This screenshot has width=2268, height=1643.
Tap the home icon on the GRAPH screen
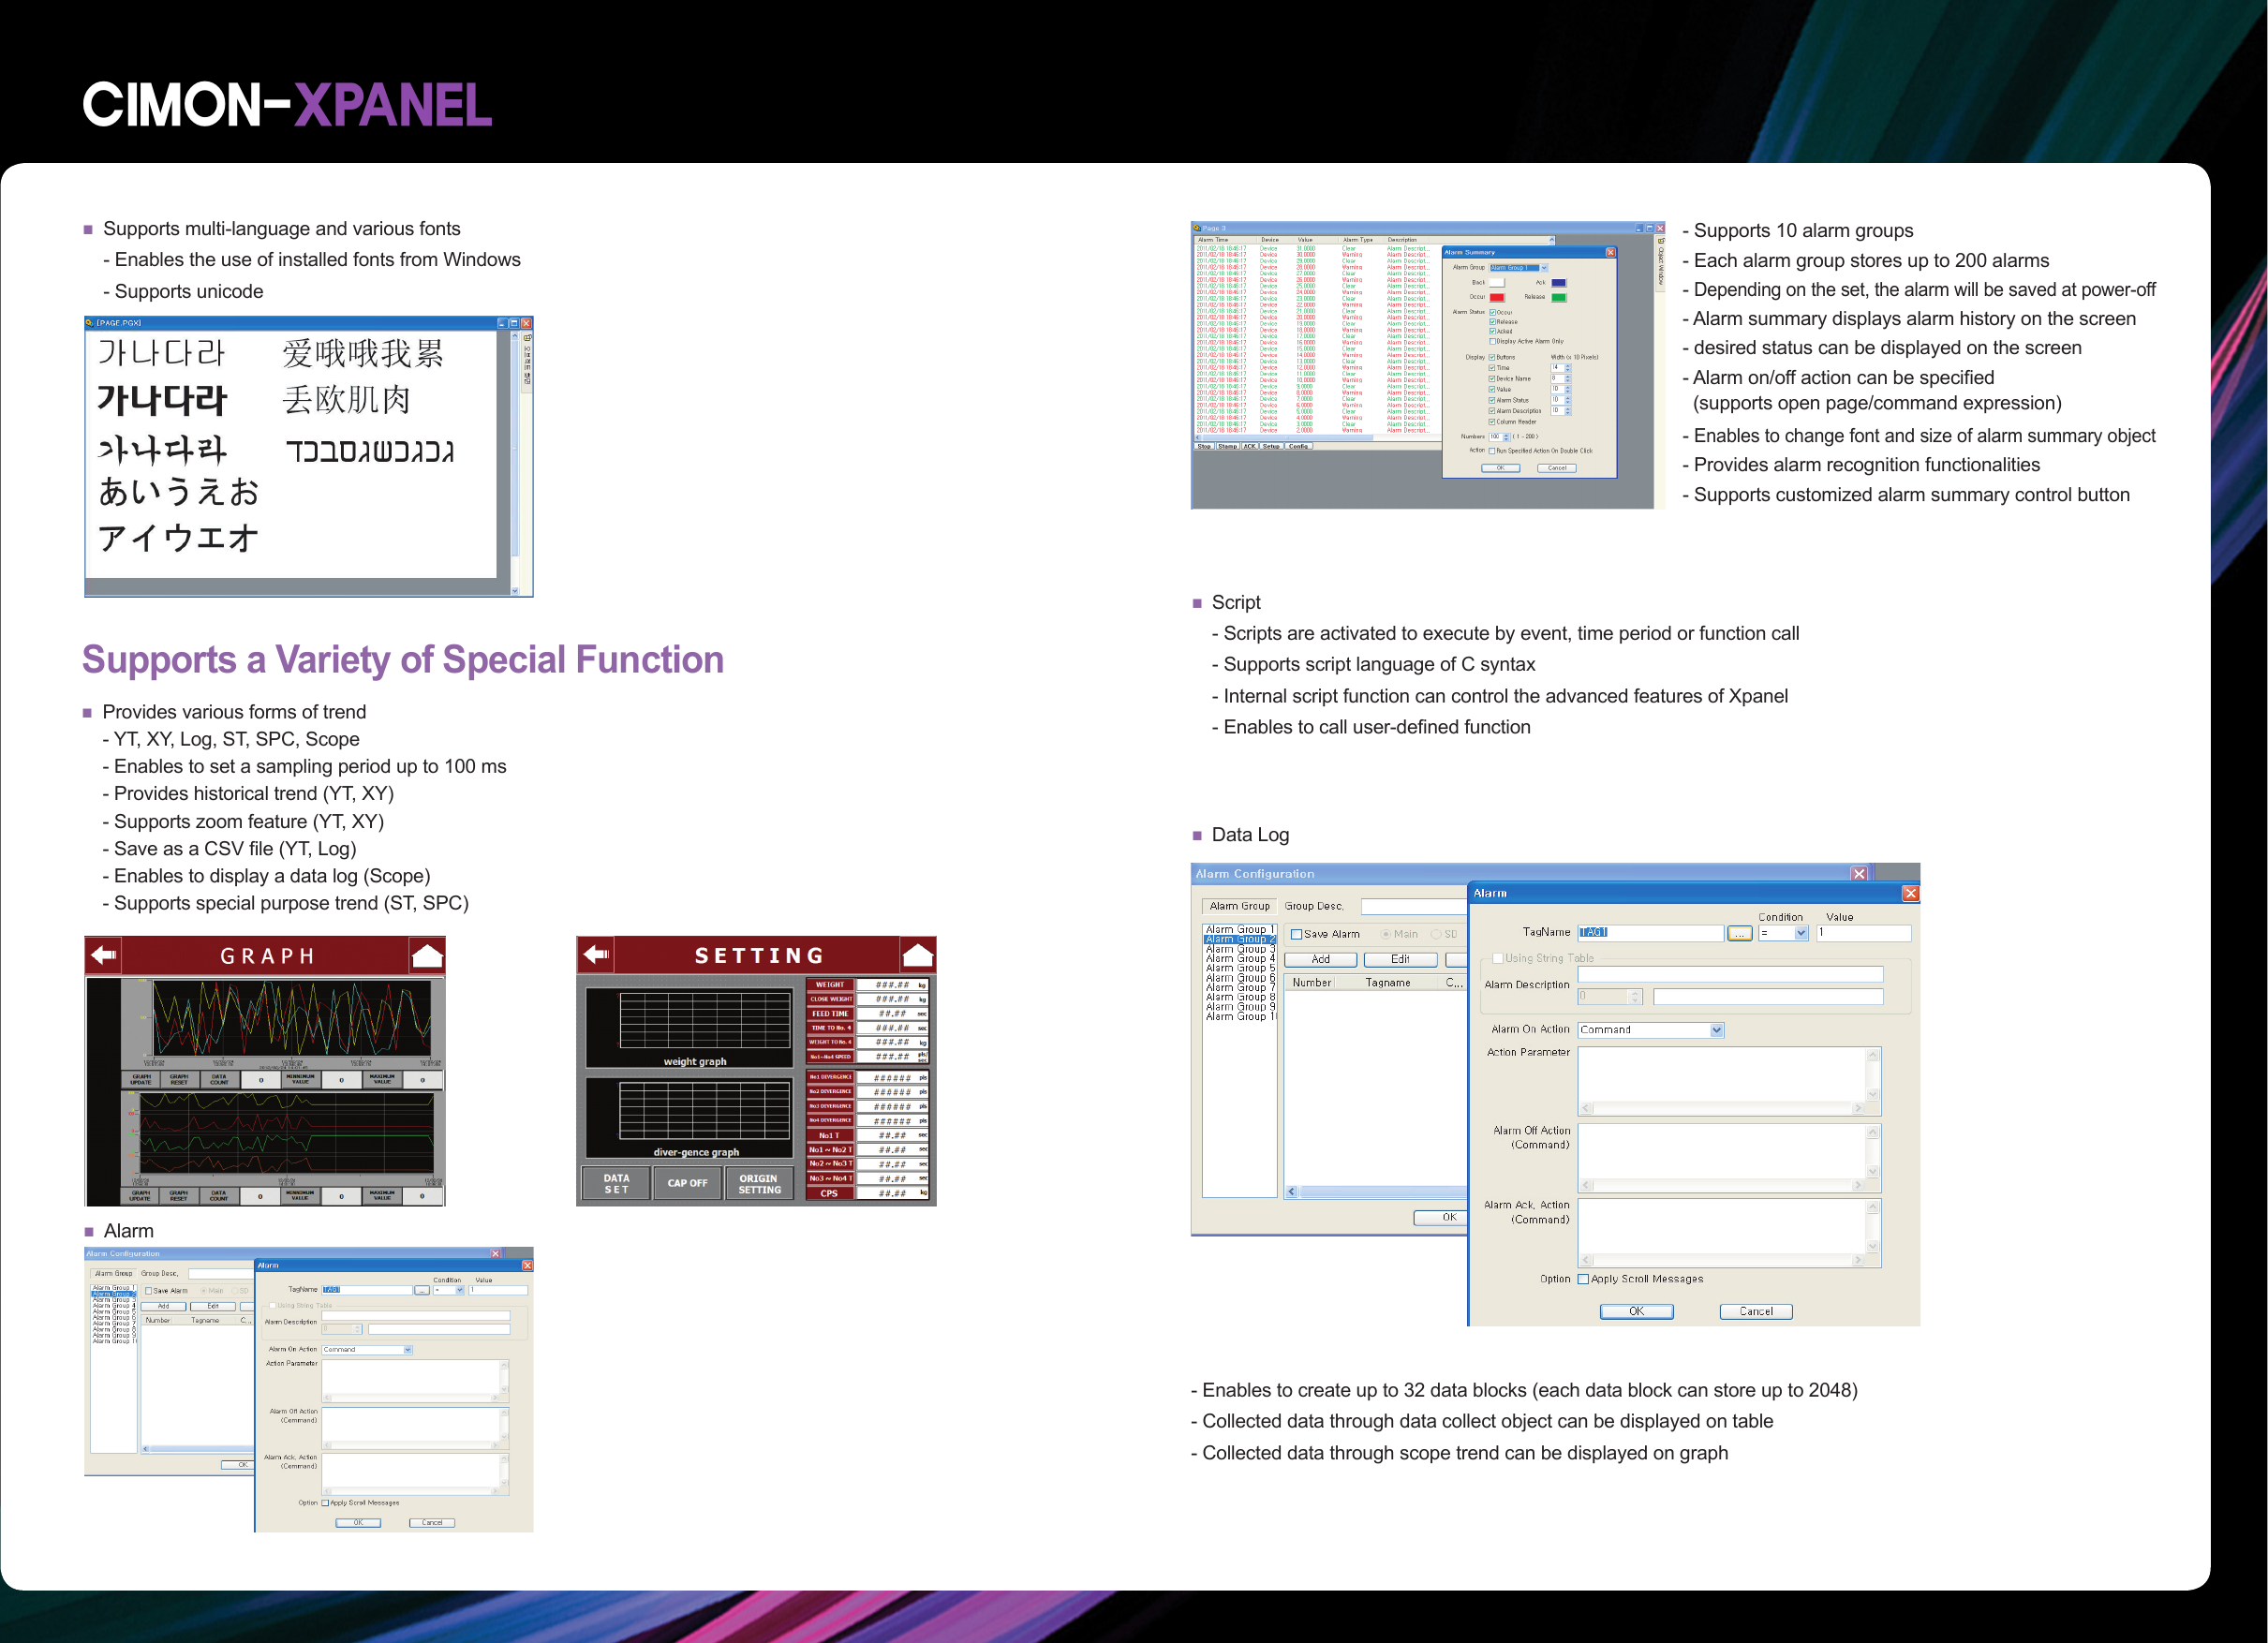pos(427,956)
